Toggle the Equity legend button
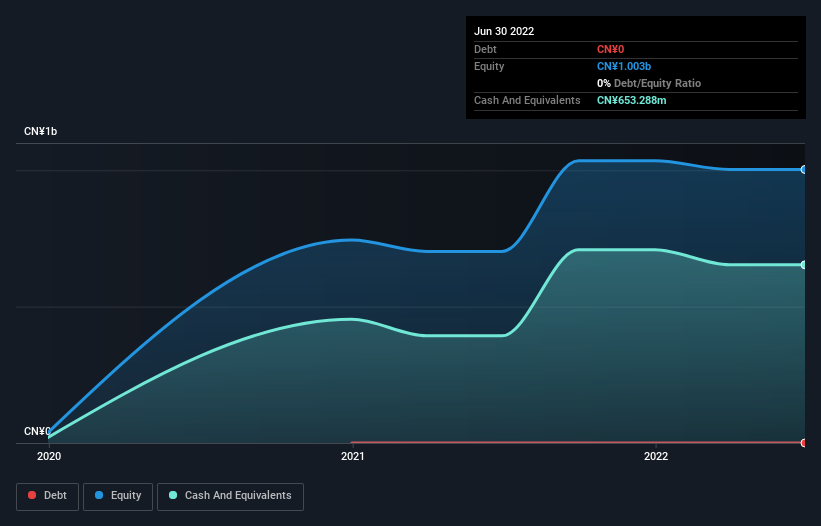Viewport: 821px width, 526px height. (x=118, y=496)
